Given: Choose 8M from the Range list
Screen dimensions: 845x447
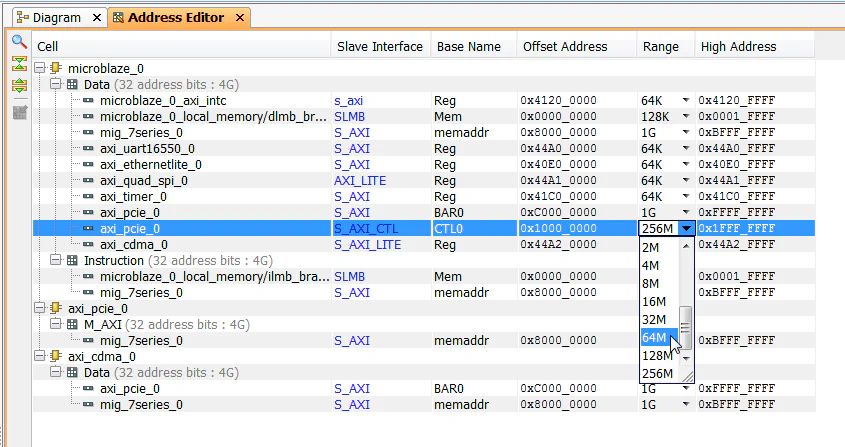Looking at the screenshot, I should tap(659, 284).
